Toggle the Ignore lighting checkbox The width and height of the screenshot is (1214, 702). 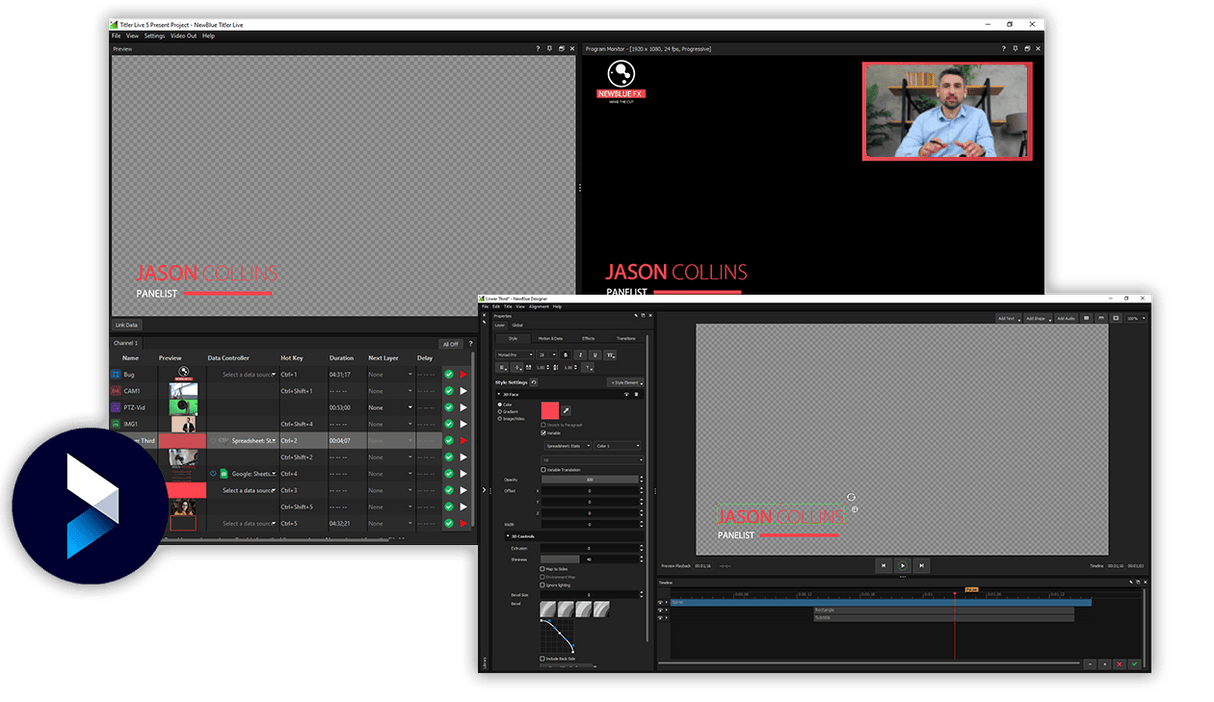point(543,585)
